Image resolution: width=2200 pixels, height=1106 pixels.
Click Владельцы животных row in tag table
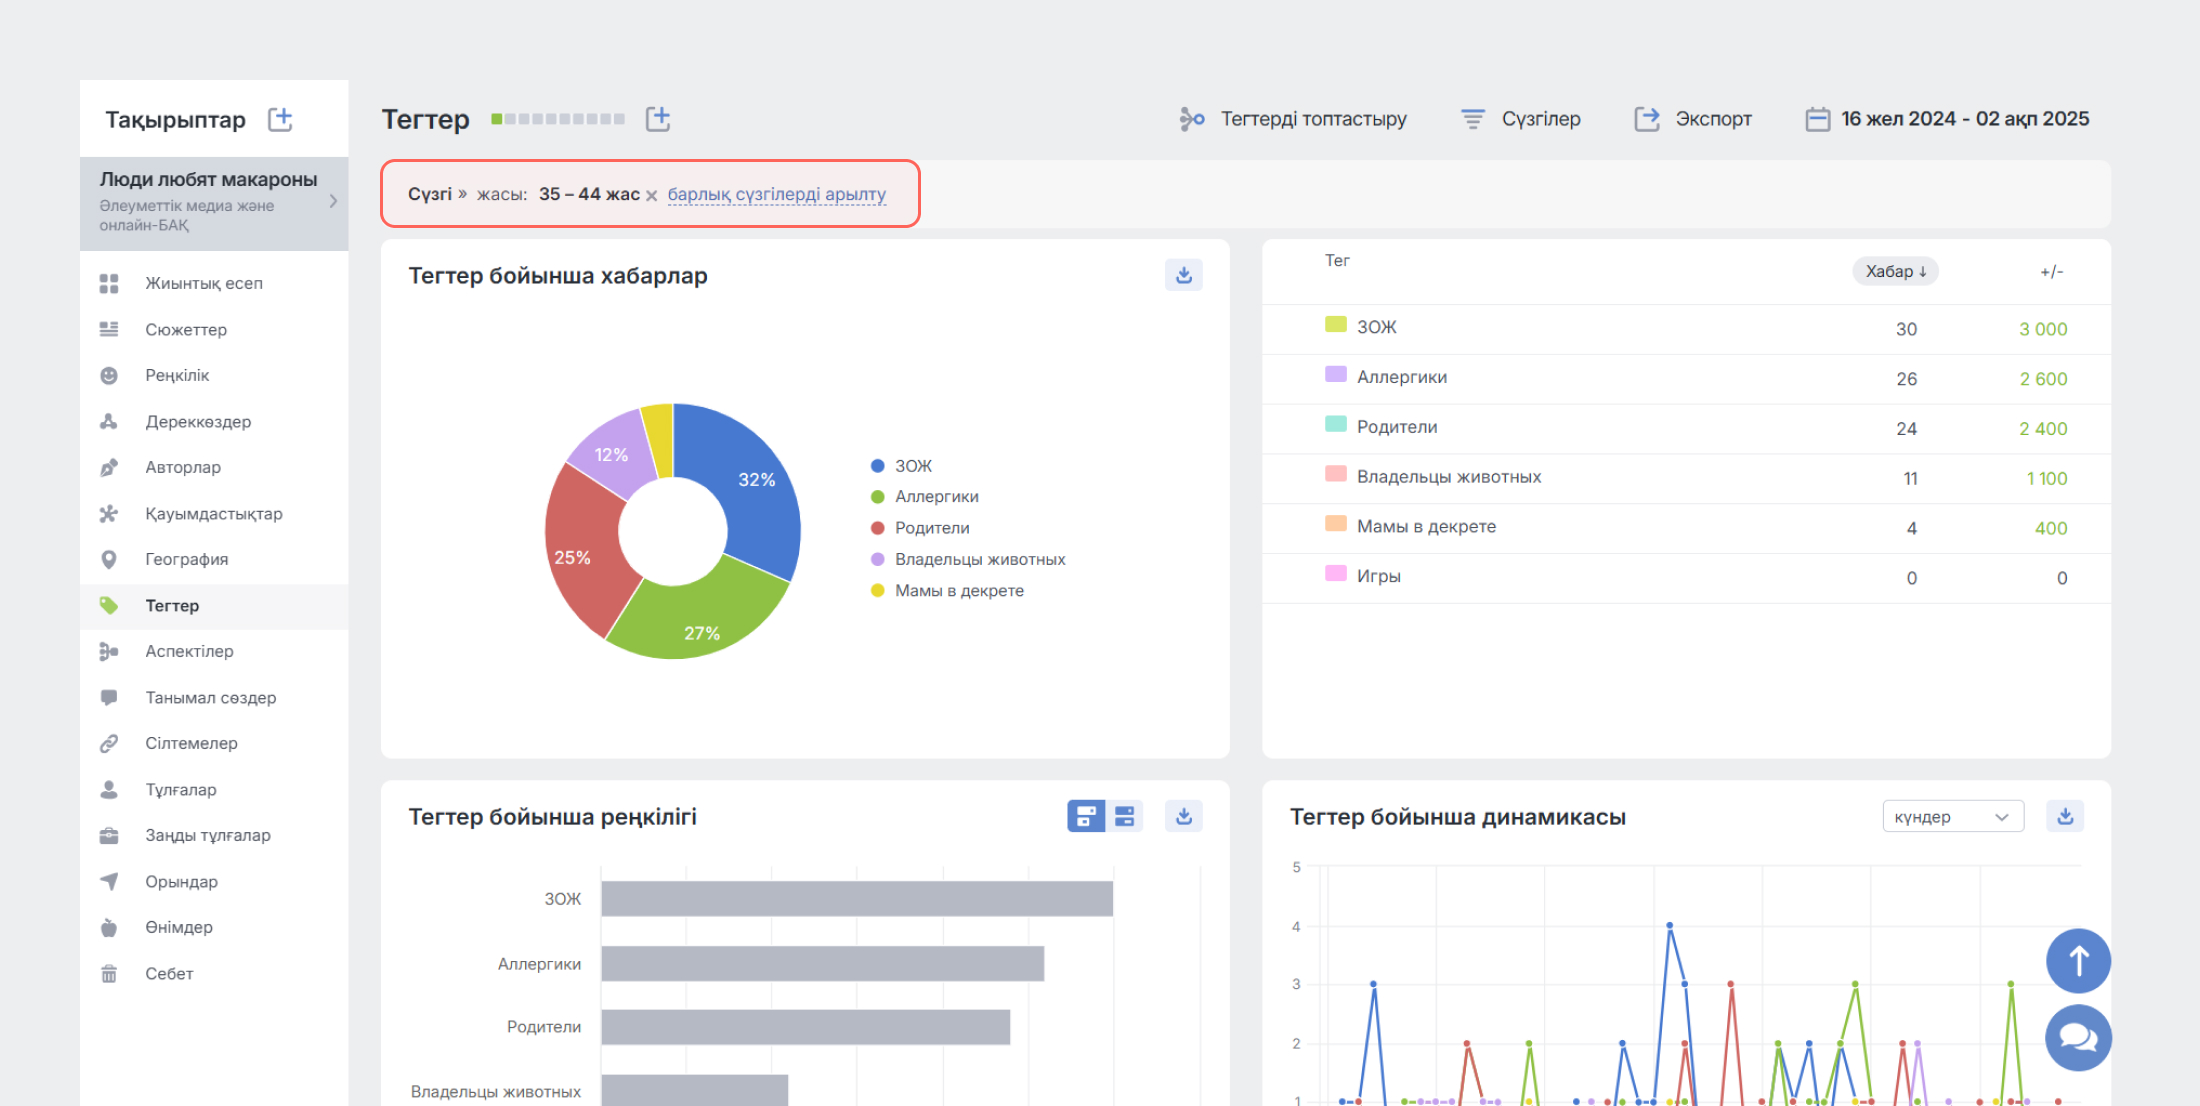(x=1686, y=478)
